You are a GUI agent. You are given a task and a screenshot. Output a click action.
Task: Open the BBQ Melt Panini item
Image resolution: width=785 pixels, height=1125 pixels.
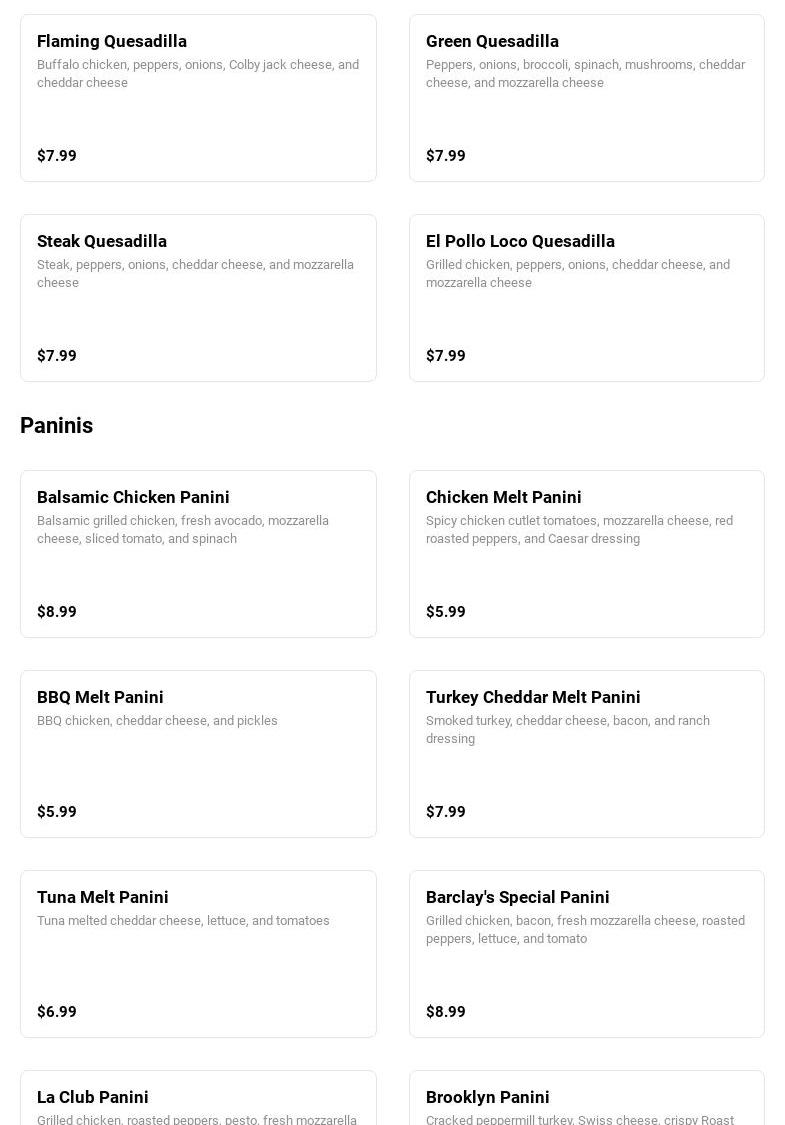[198, 754]
